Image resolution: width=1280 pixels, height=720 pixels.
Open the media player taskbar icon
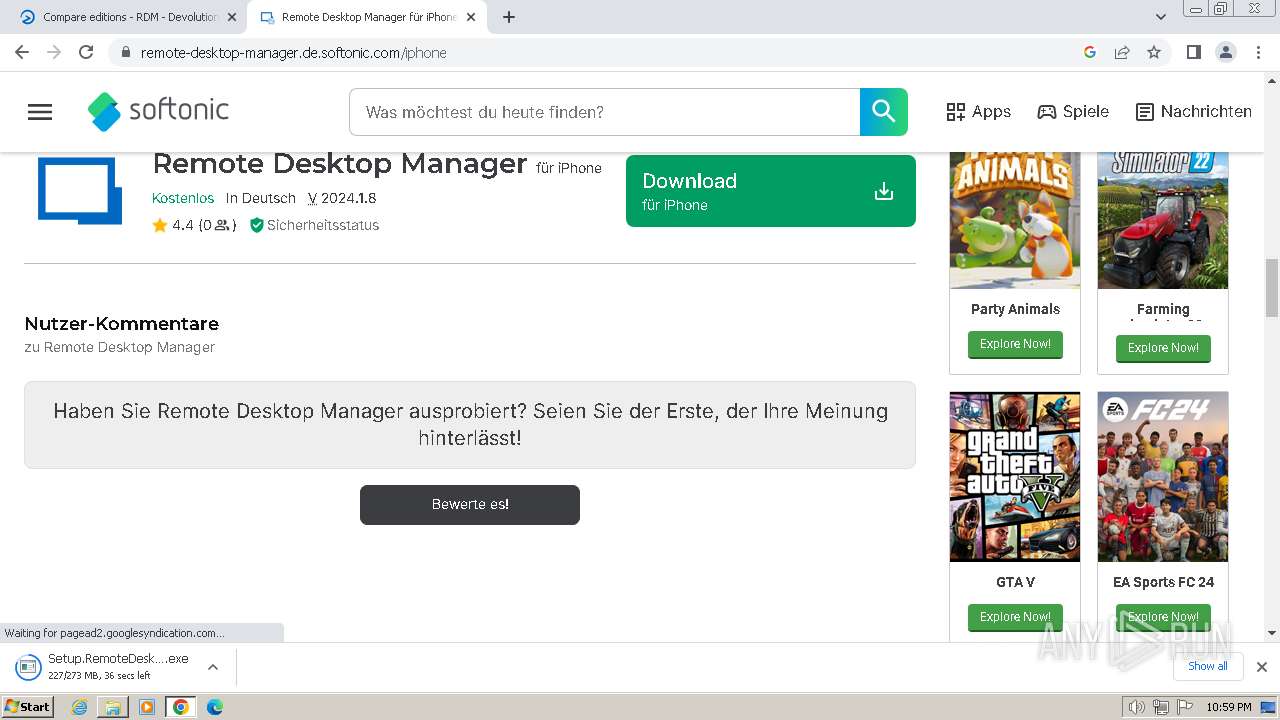tap(147, 707)
